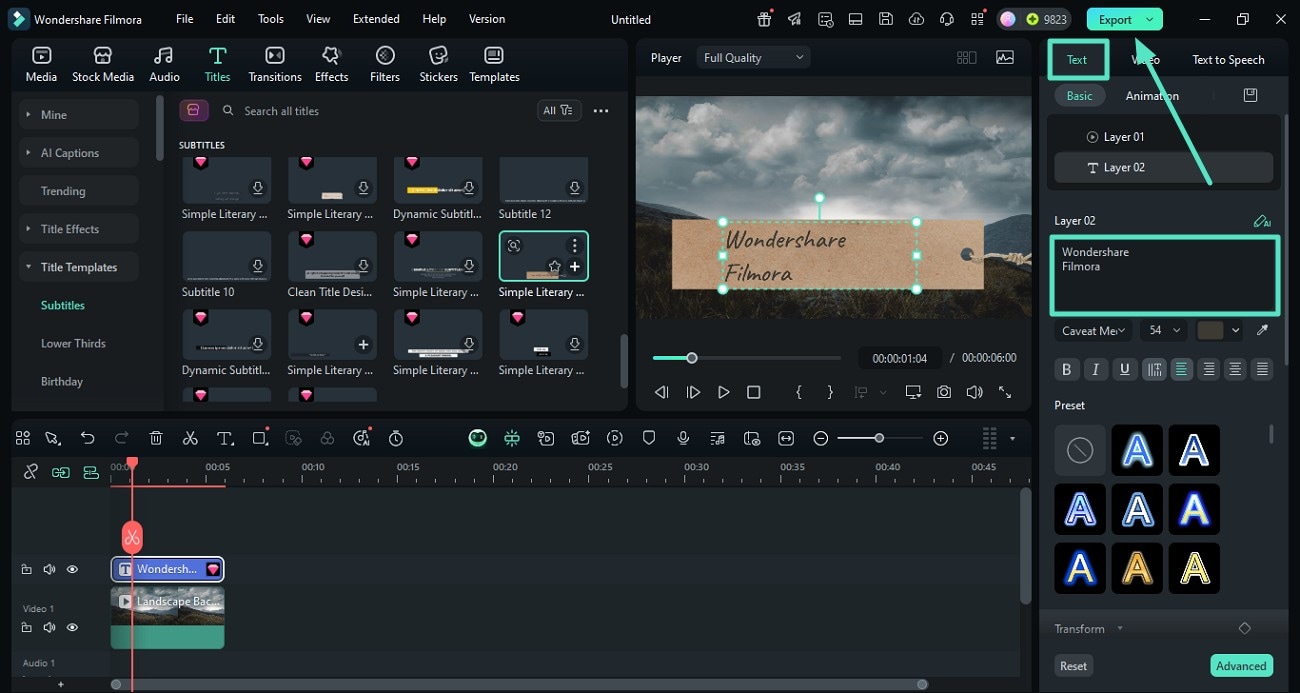Toggle Bold text formatting
This screenshot has height=693, width=1300.
1066,369
